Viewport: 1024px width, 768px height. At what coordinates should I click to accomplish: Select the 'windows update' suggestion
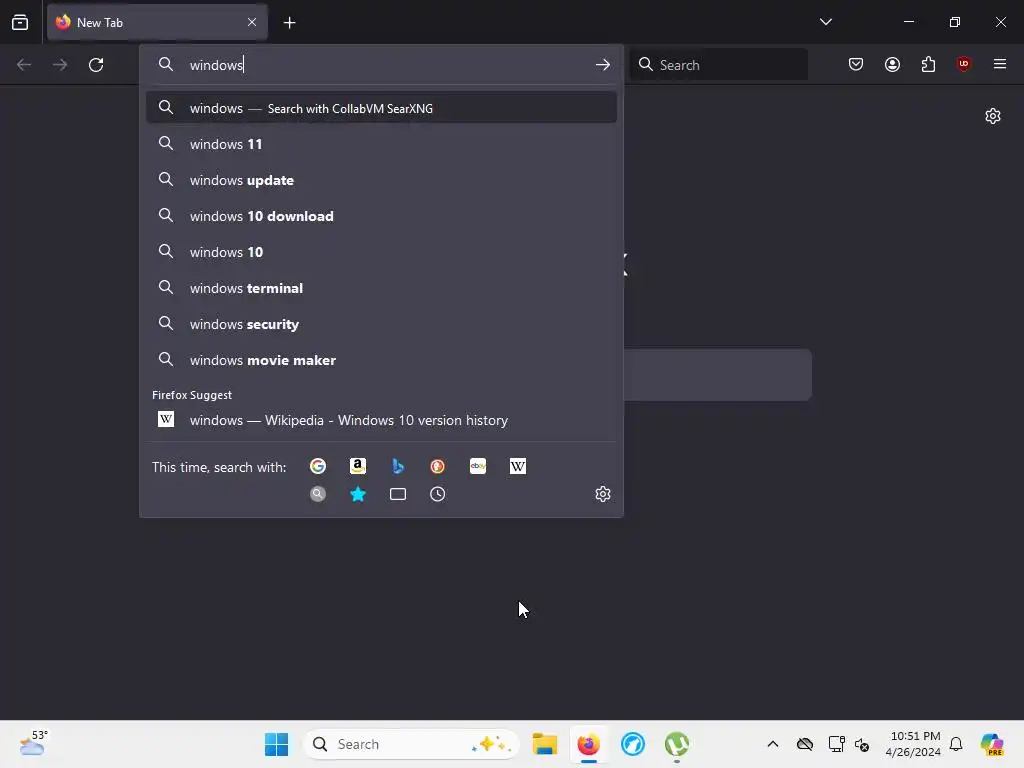click(381, 180)
